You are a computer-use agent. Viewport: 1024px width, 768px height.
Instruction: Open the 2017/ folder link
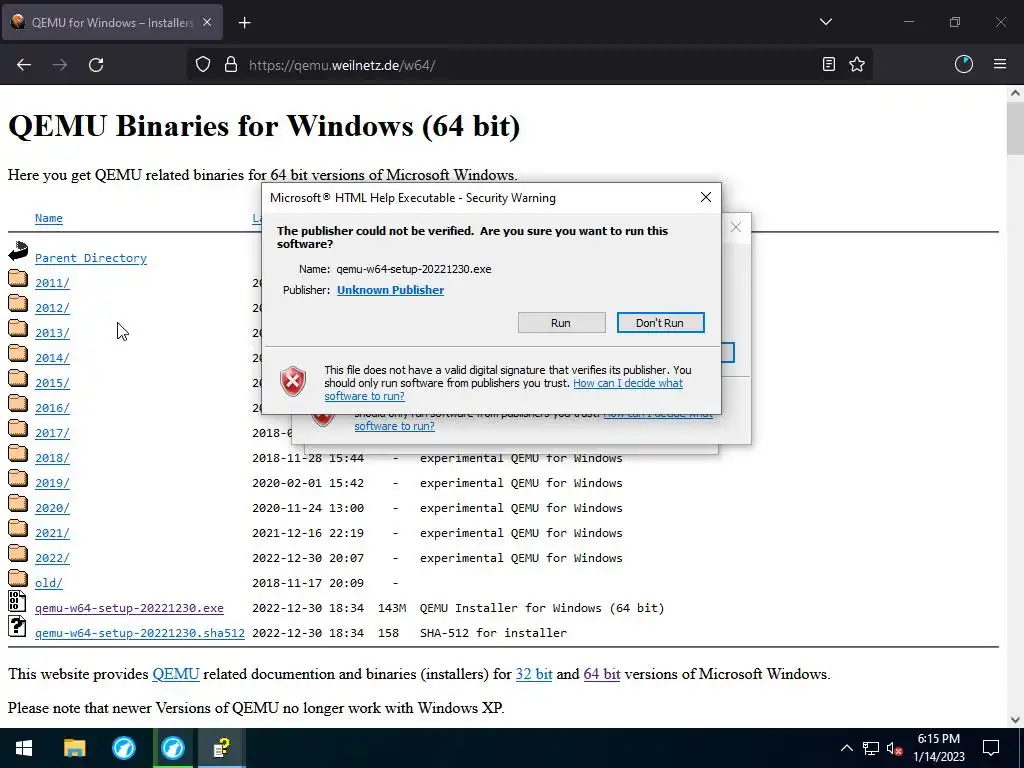[x=52, y=433]
